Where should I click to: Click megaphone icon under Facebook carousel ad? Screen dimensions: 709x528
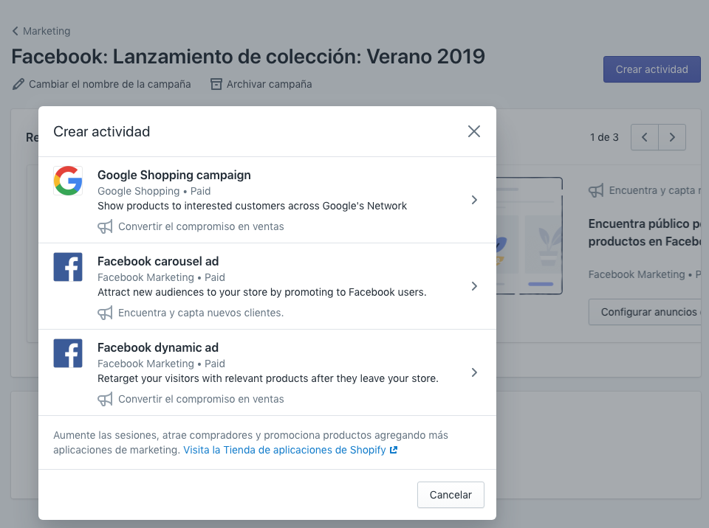pyautogui.click(x=105, y=313)
